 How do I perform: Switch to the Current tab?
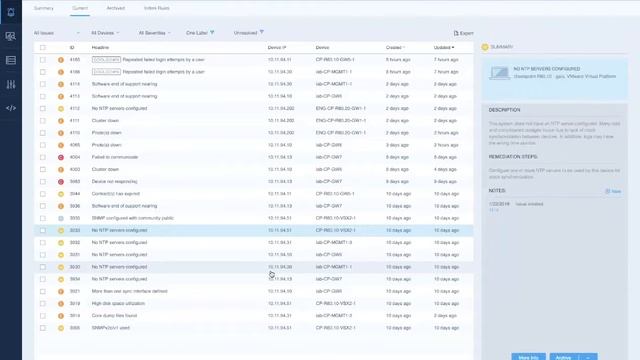tap(80, 8)
